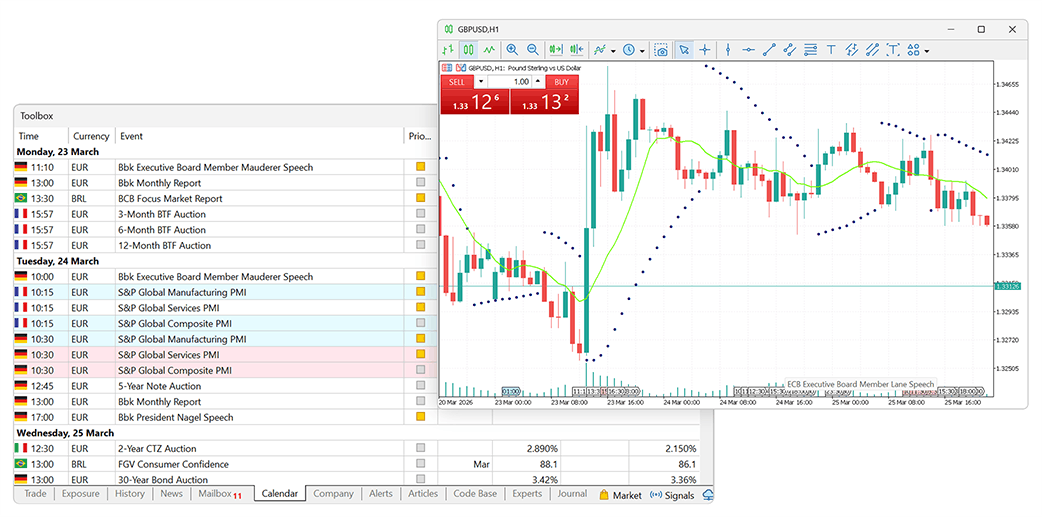This screenshot has width=1042, height=517.
Task: Open the Code Base tab
Action: (474, 494)
